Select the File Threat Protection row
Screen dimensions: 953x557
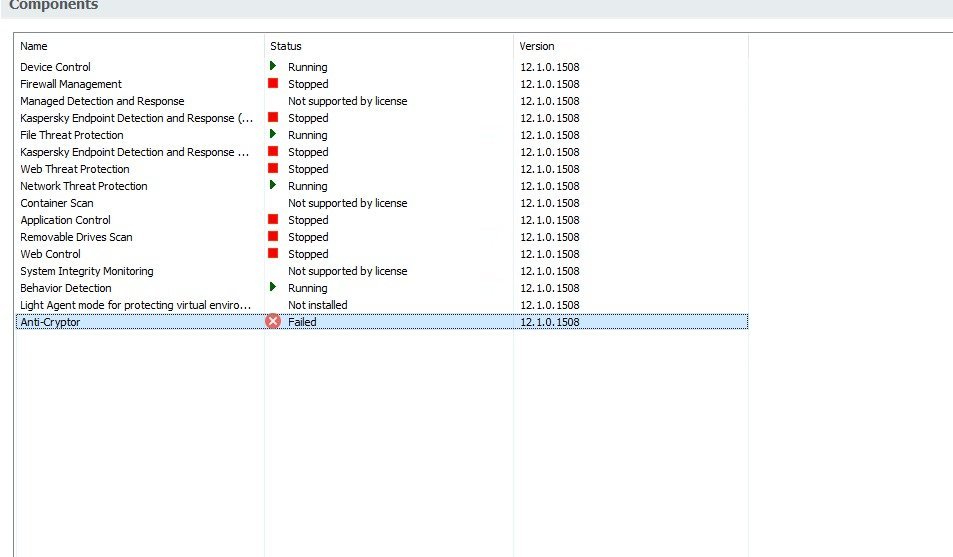382,135
